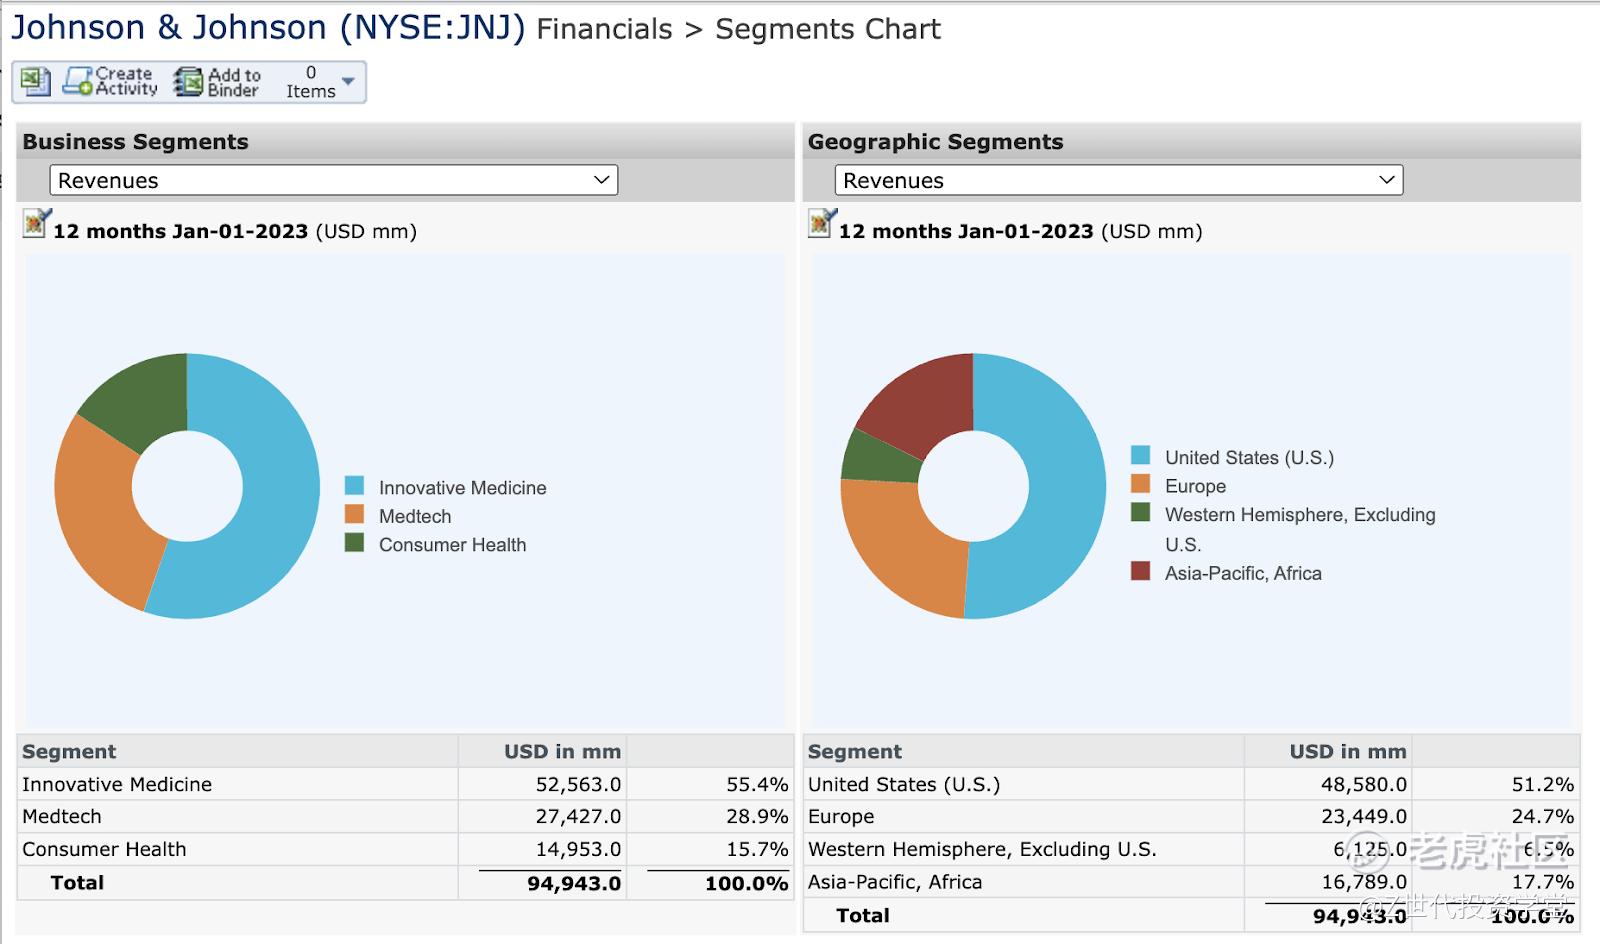The image size is (1600, 944).
Task: Click the Add to Binder button
Action: click(x=217, y=82)
